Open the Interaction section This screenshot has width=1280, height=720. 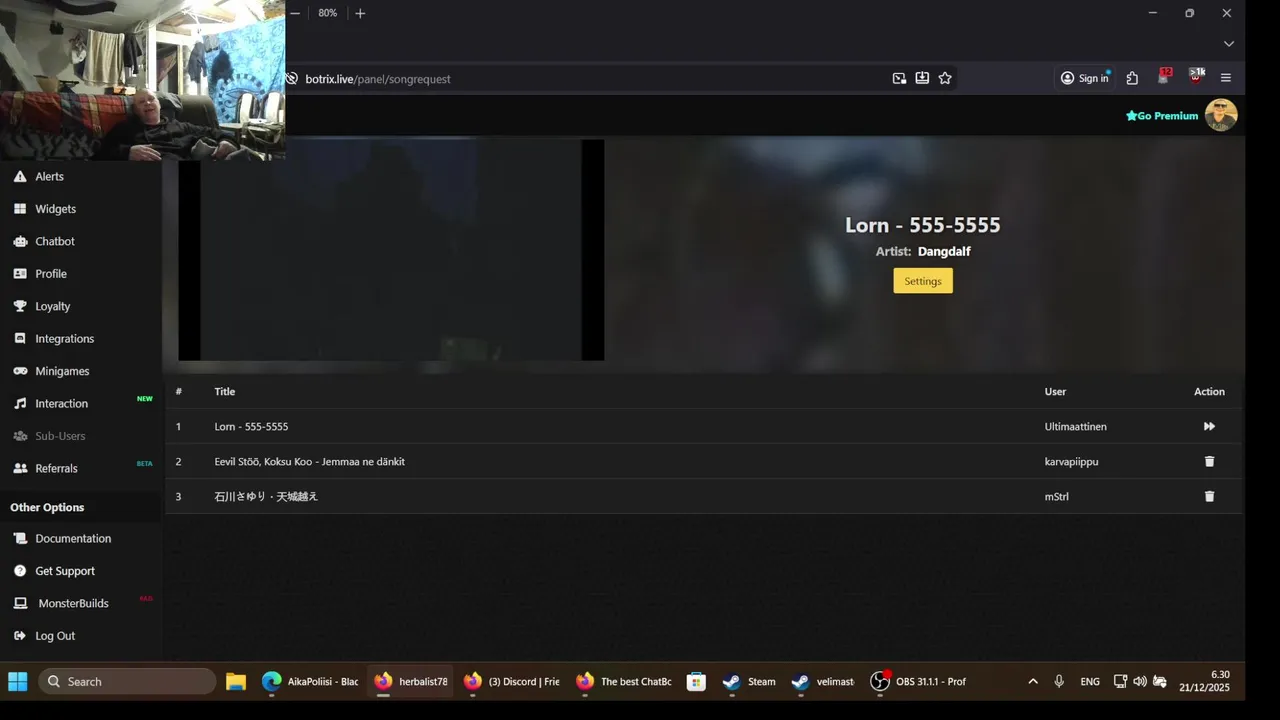tap(61, 404)
